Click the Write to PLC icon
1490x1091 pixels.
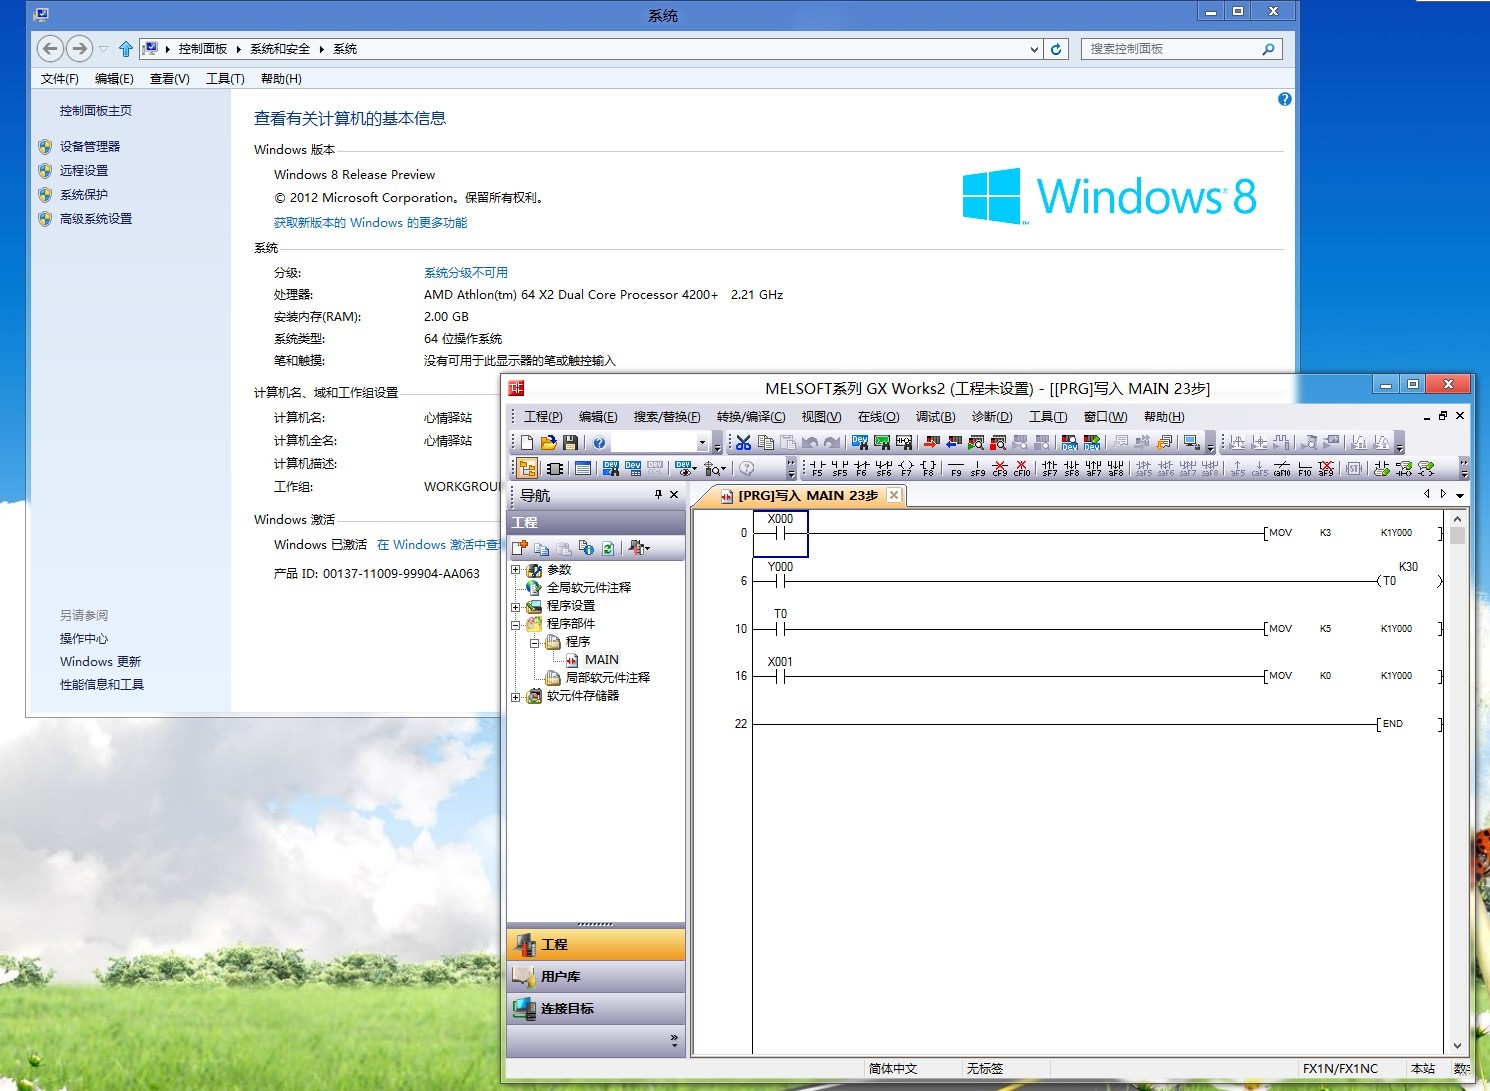(931, 442)
